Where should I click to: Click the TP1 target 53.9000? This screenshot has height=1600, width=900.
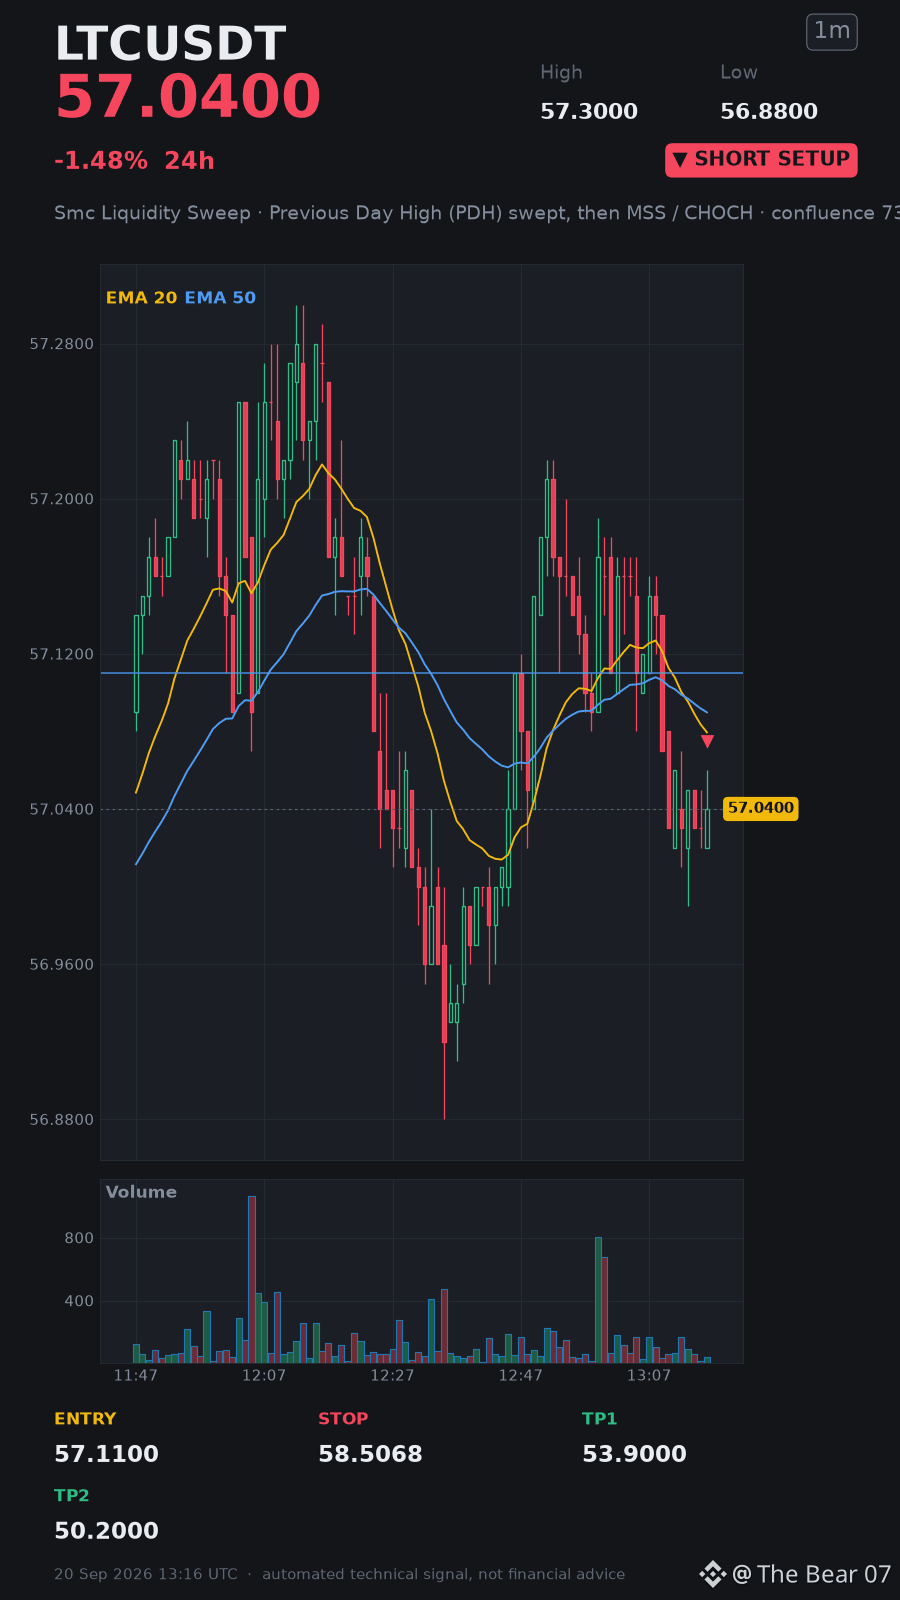click(x=634, y=1454)
